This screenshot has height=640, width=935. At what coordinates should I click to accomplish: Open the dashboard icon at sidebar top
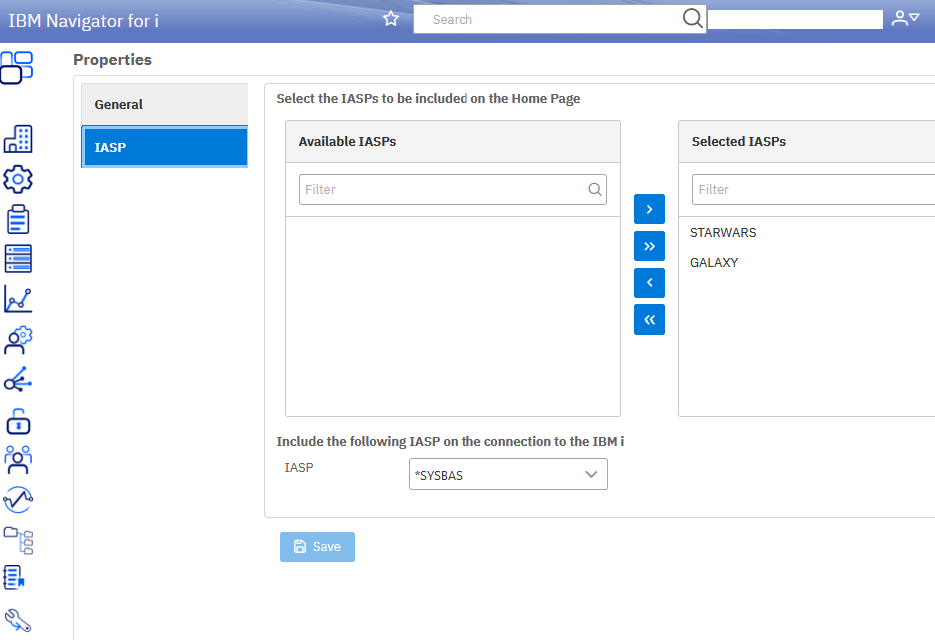17,67
